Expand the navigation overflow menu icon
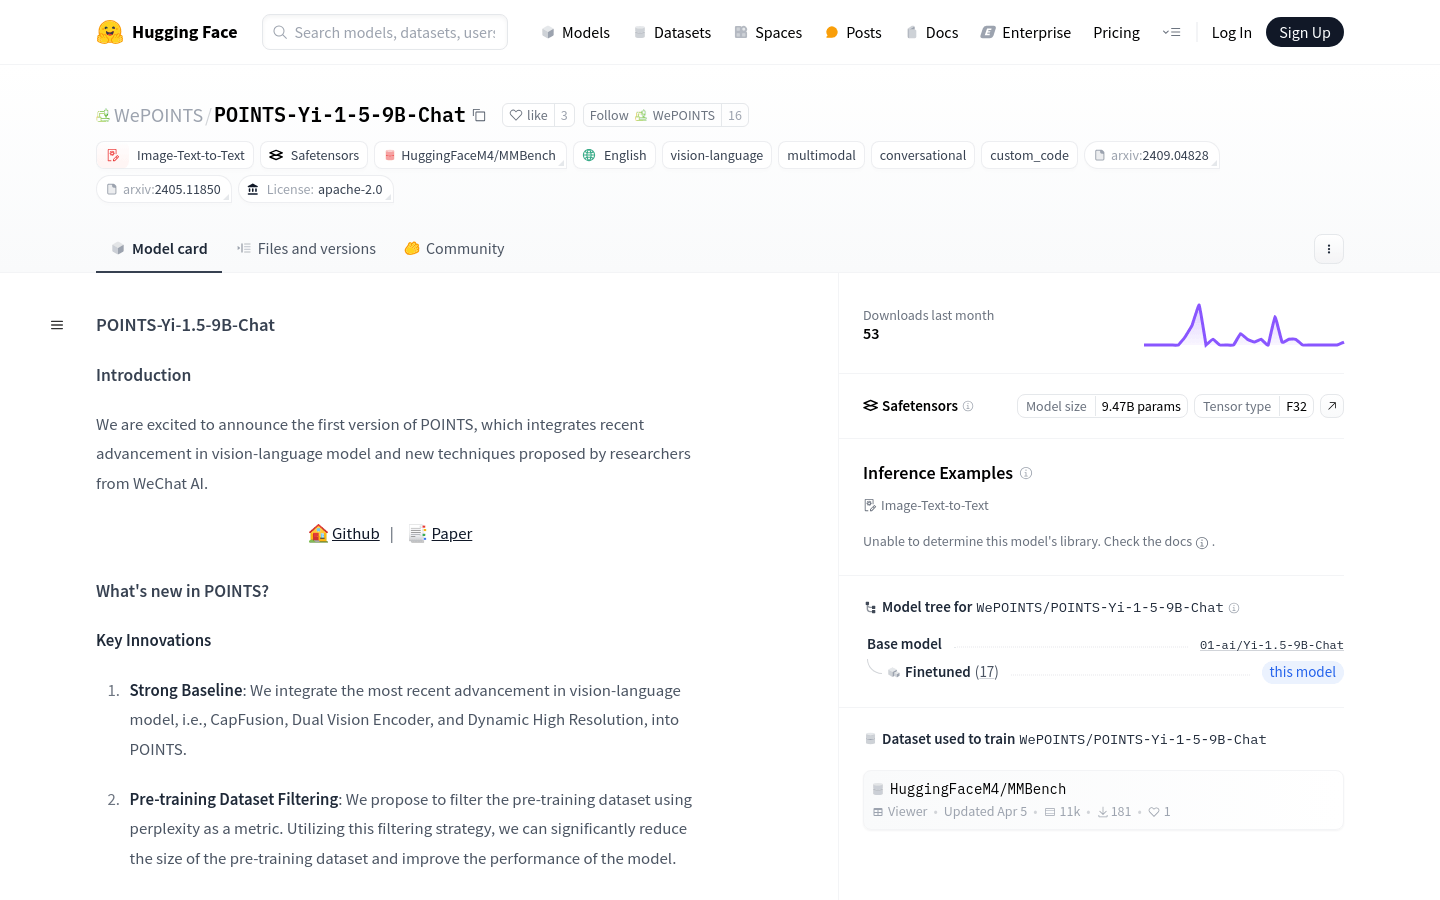The image size is (1440, 900). 1171,32
